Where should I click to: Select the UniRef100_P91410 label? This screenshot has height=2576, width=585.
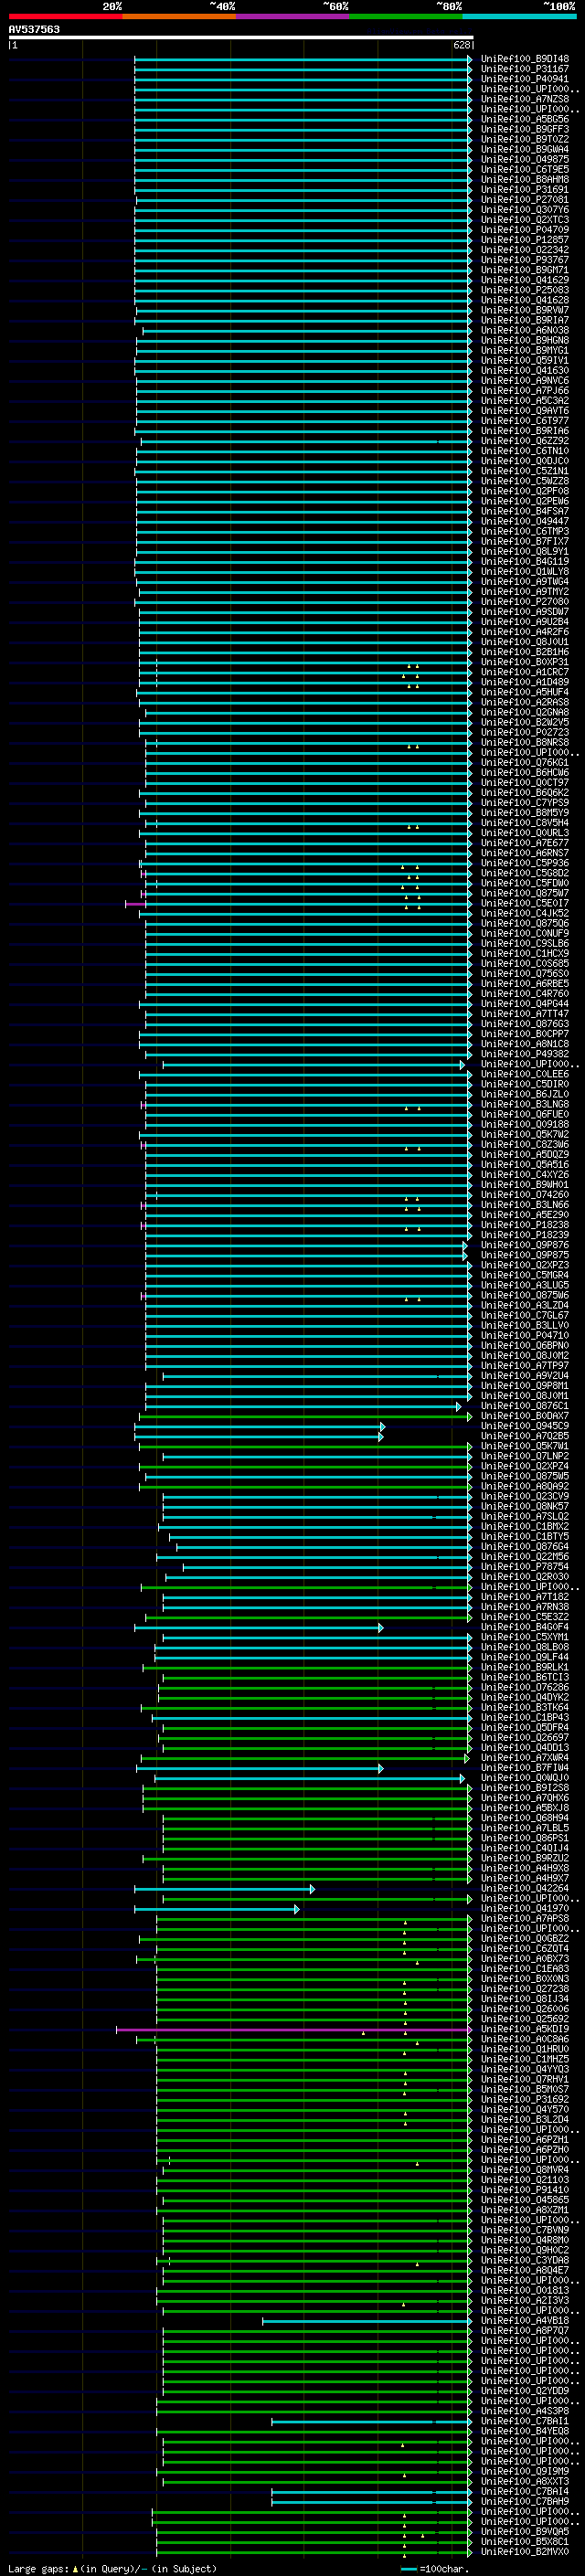pyautogui.click(x=525, y=2190)
